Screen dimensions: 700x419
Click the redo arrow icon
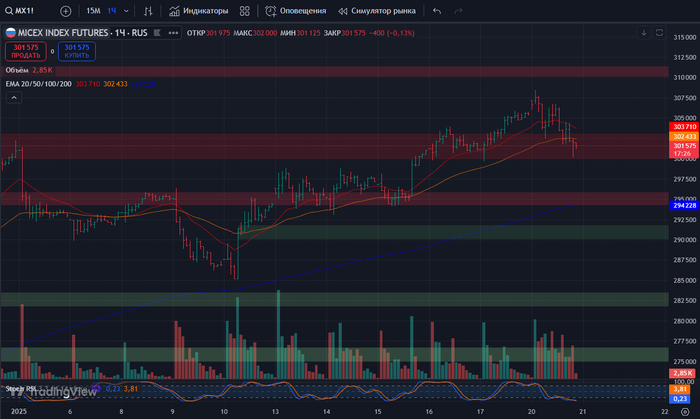459,11
